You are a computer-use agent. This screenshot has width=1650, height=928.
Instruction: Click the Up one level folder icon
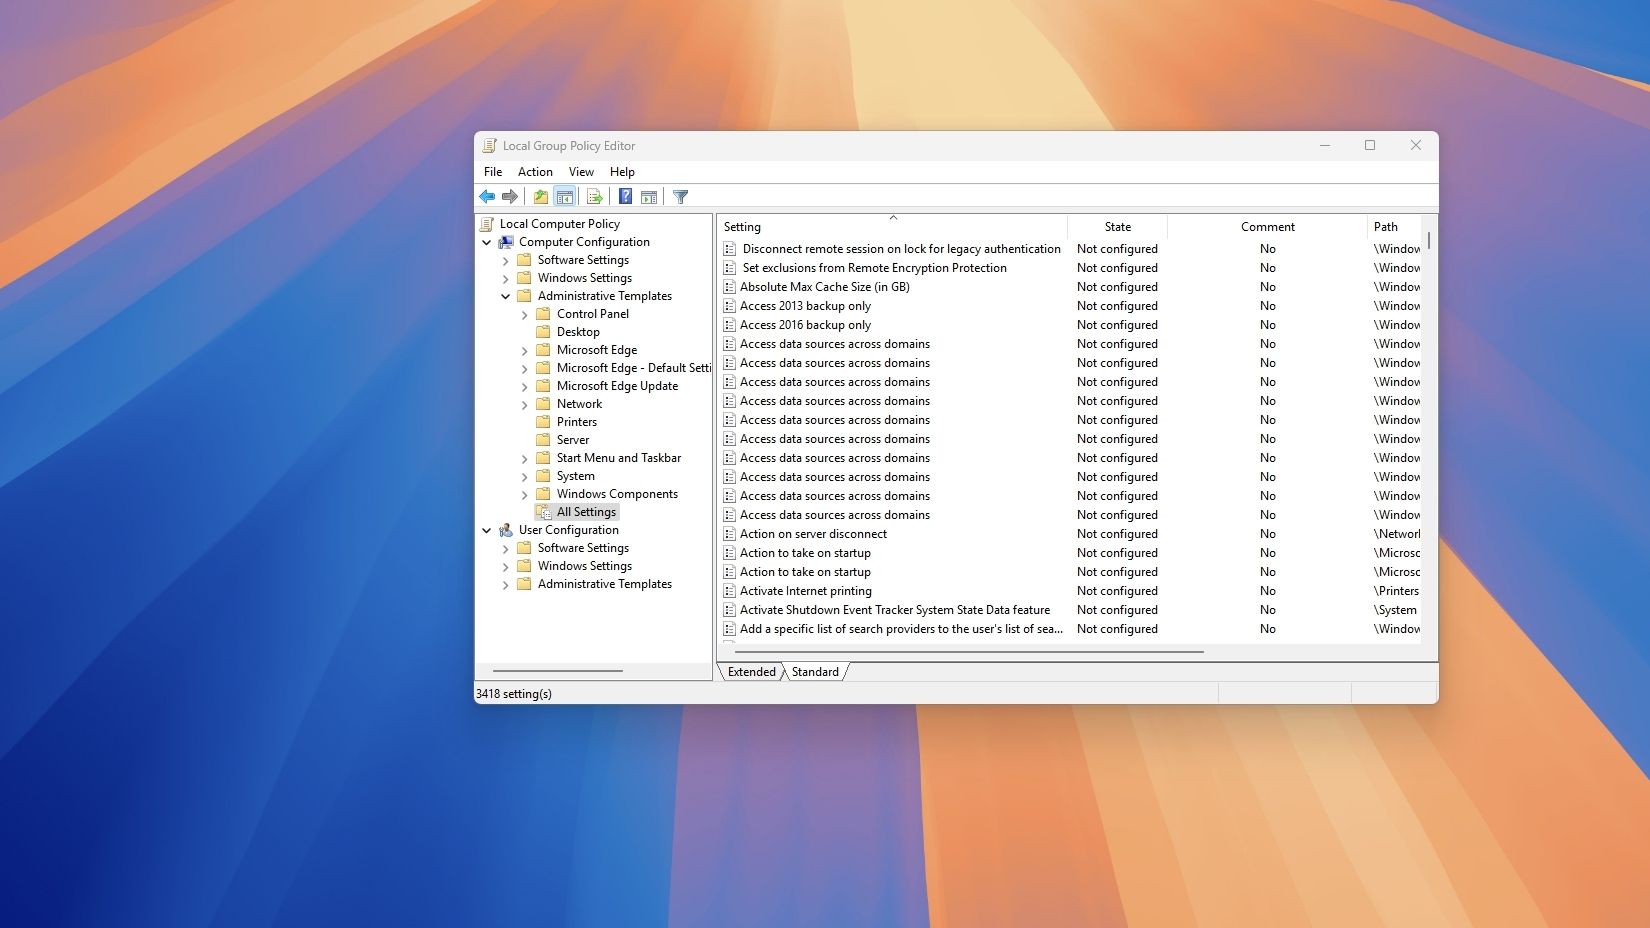pos(541,197)
